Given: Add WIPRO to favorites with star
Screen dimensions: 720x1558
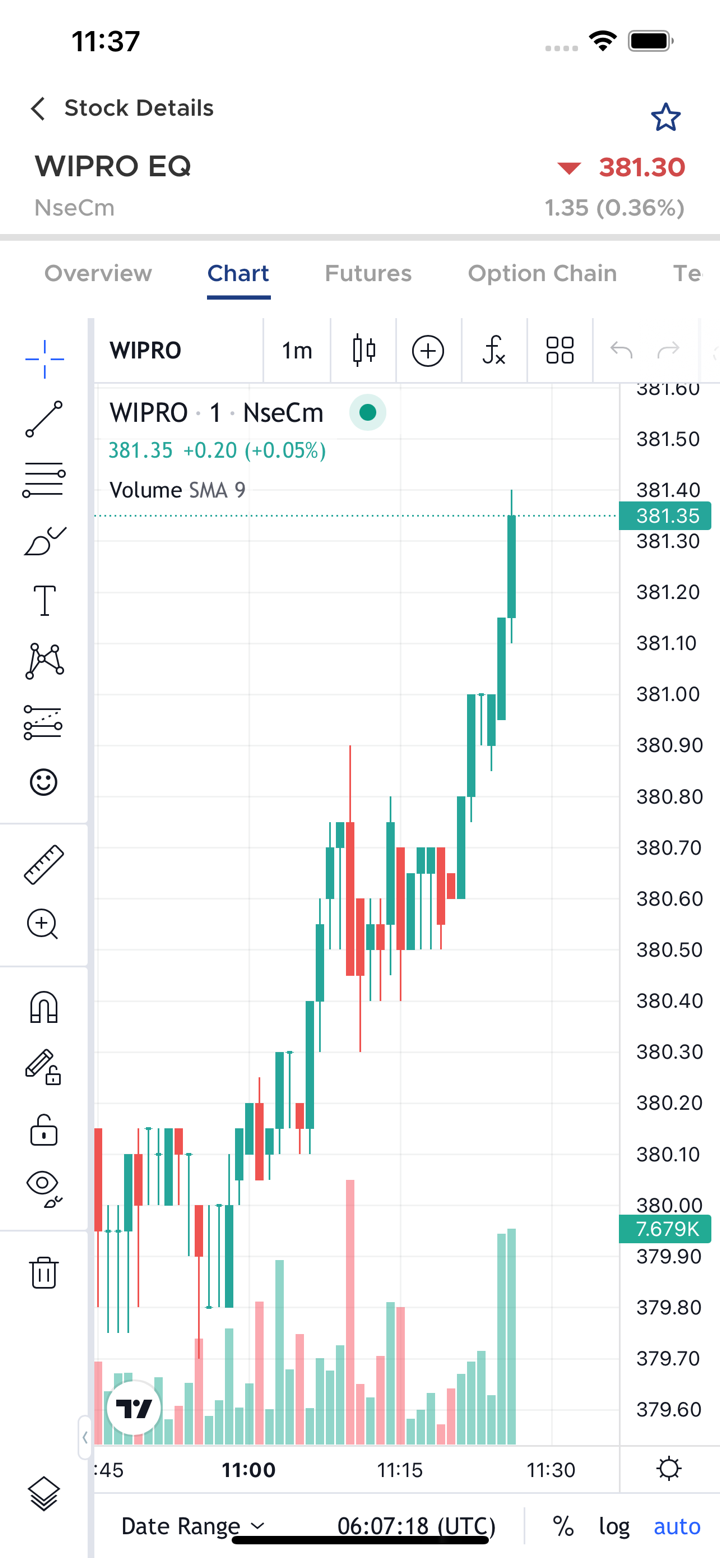Looking at the screenshot, I should (x=665, y=118).
